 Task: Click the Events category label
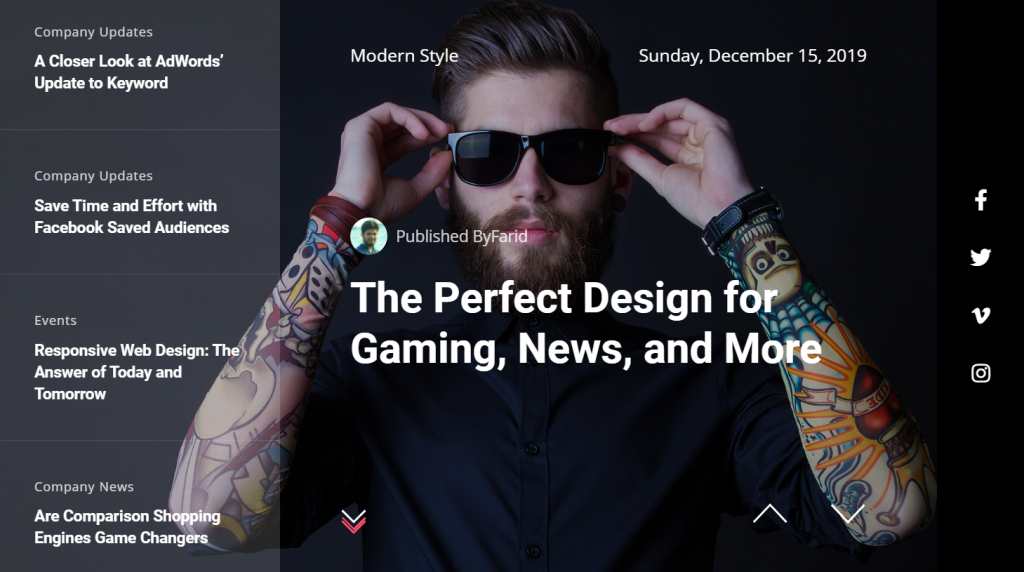pyautogui.click(x=56, y=321)
